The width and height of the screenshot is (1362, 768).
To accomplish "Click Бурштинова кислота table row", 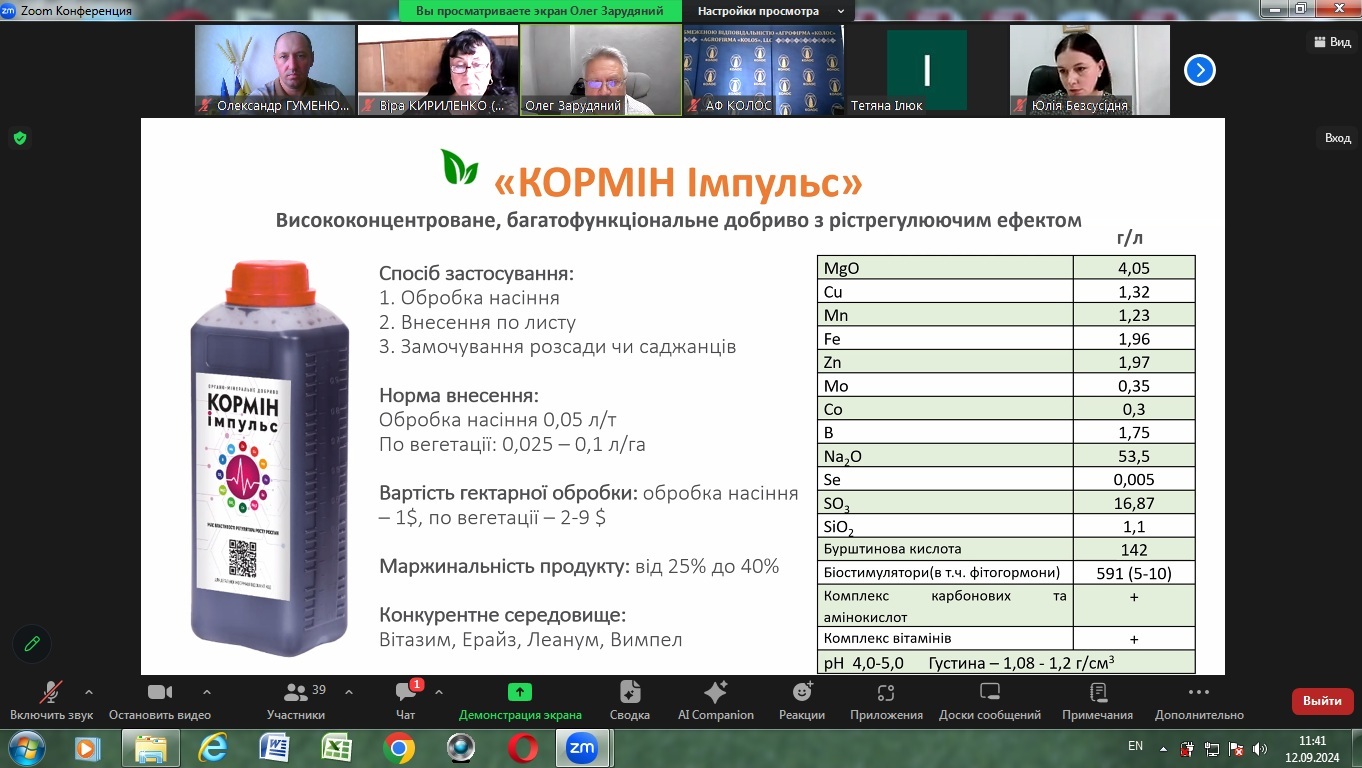I will [1006, 550].
